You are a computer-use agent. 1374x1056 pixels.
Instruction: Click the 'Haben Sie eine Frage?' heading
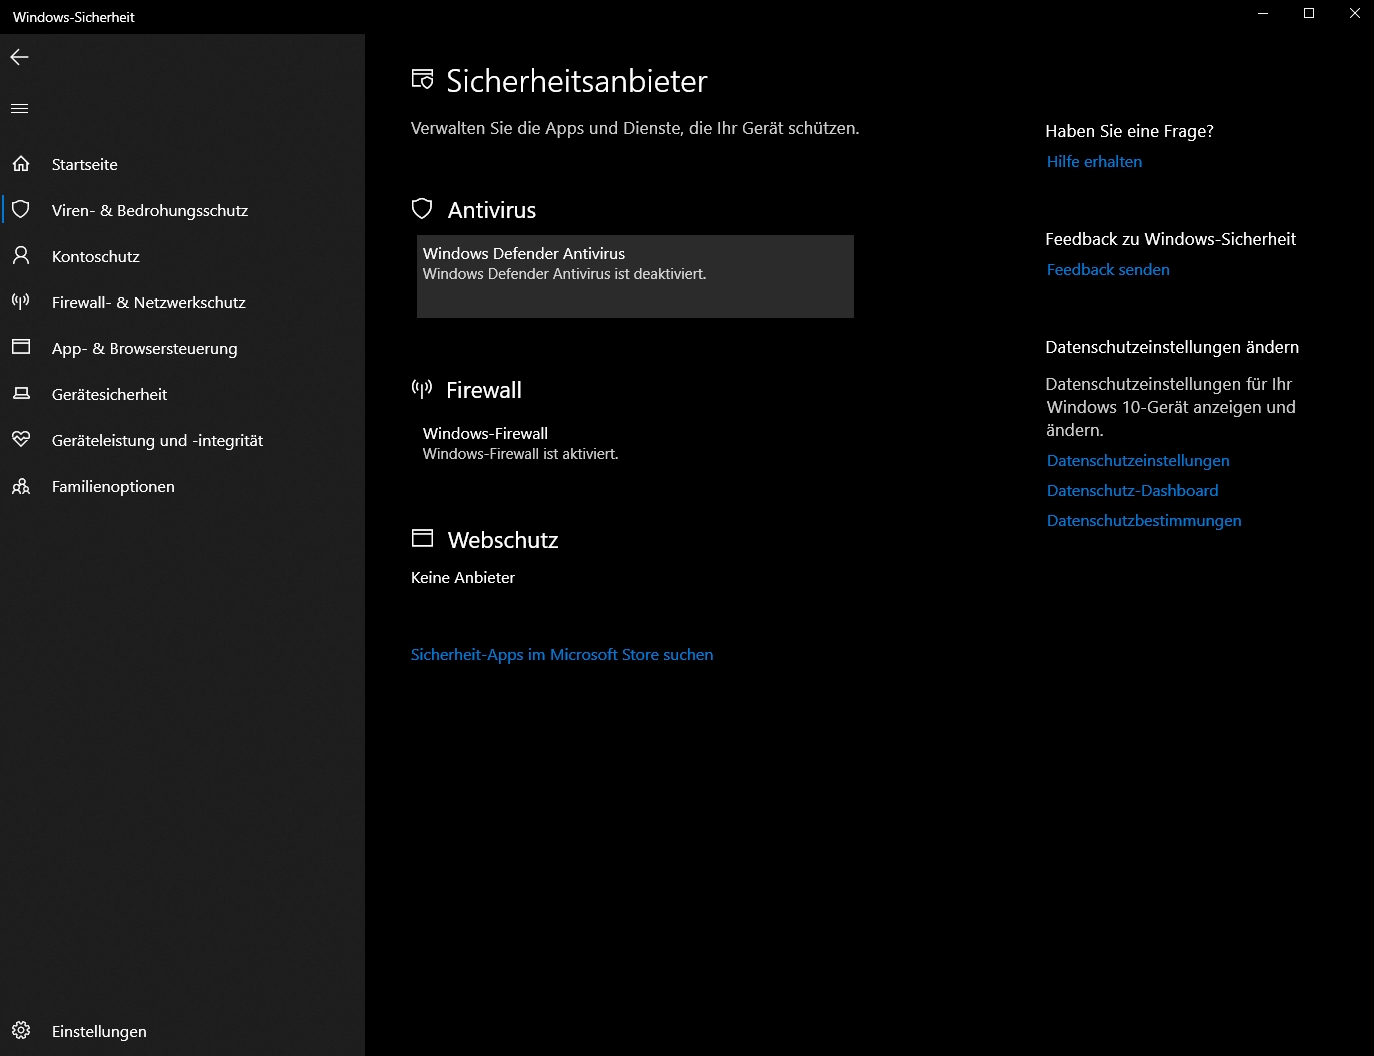point(1129,131)
